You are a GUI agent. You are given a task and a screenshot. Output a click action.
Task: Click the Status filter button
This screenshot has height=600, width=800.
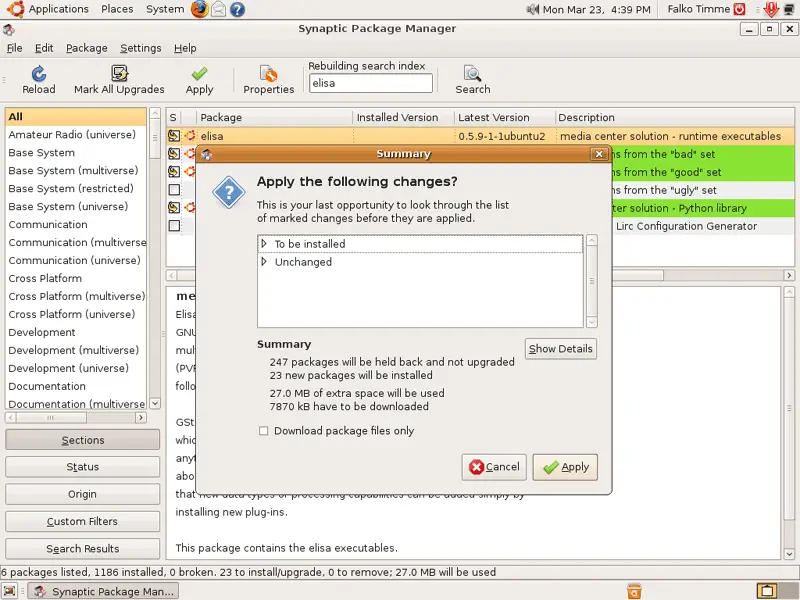[x=82, y=467]
